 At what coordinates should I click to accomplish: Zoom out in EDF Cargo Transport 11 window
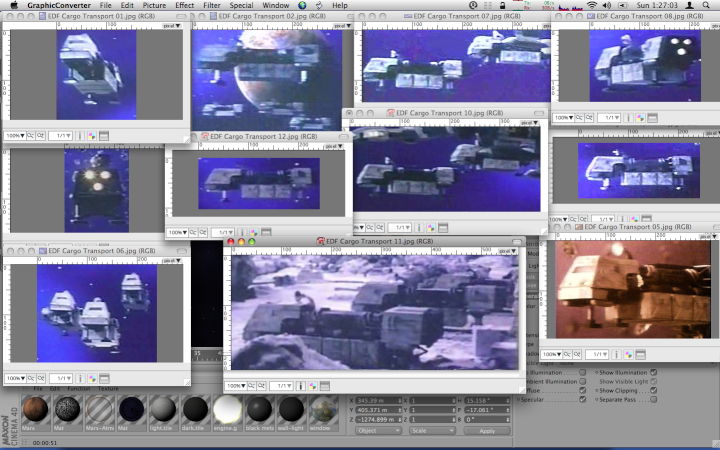252,386
